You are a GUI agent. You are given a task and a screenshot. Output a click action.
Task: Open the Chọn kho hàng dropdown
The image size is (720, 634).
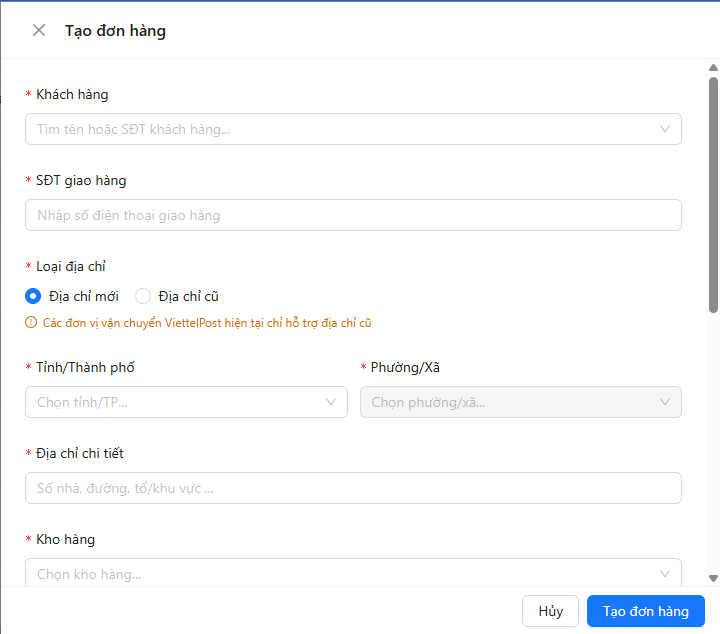[353, 572]
